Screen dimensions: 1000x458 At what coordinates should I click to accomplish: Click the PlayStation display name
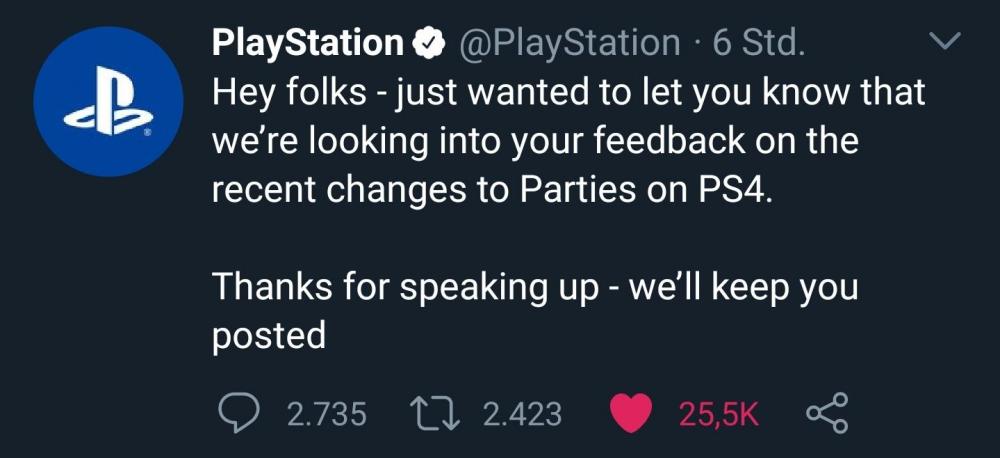click(307, 43)
